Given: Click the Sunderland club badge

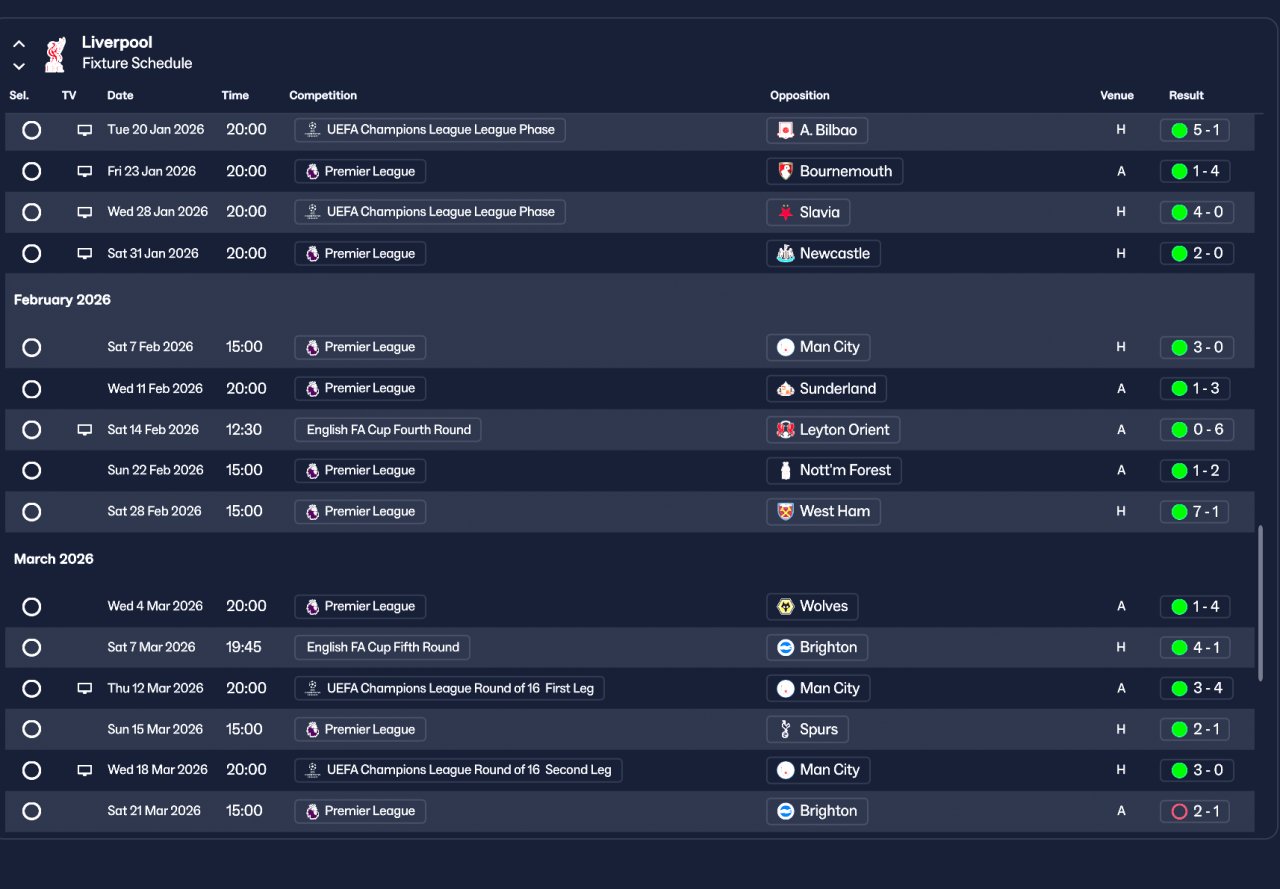Looking at the screenshot, I should [x=785, y=388].
